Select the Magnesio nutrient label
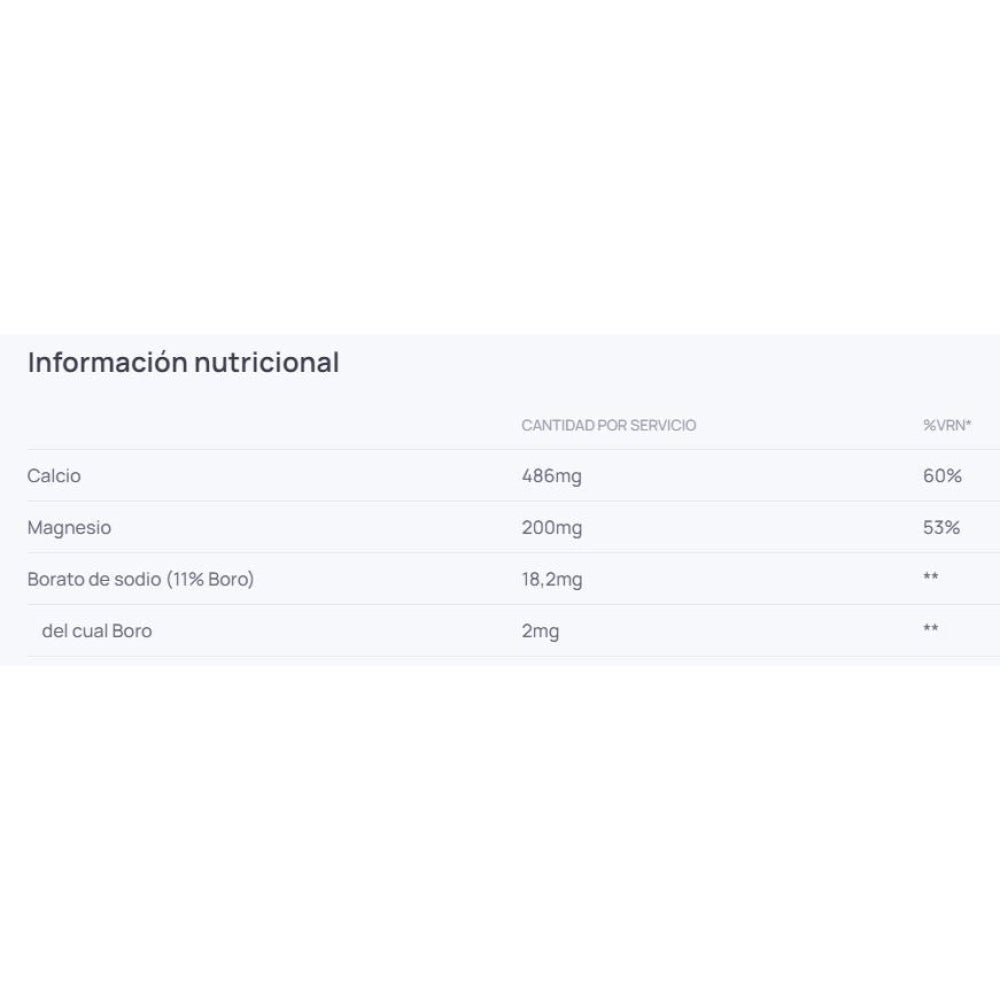This screenshot has width=1000, height=1000. coord(69,528)
